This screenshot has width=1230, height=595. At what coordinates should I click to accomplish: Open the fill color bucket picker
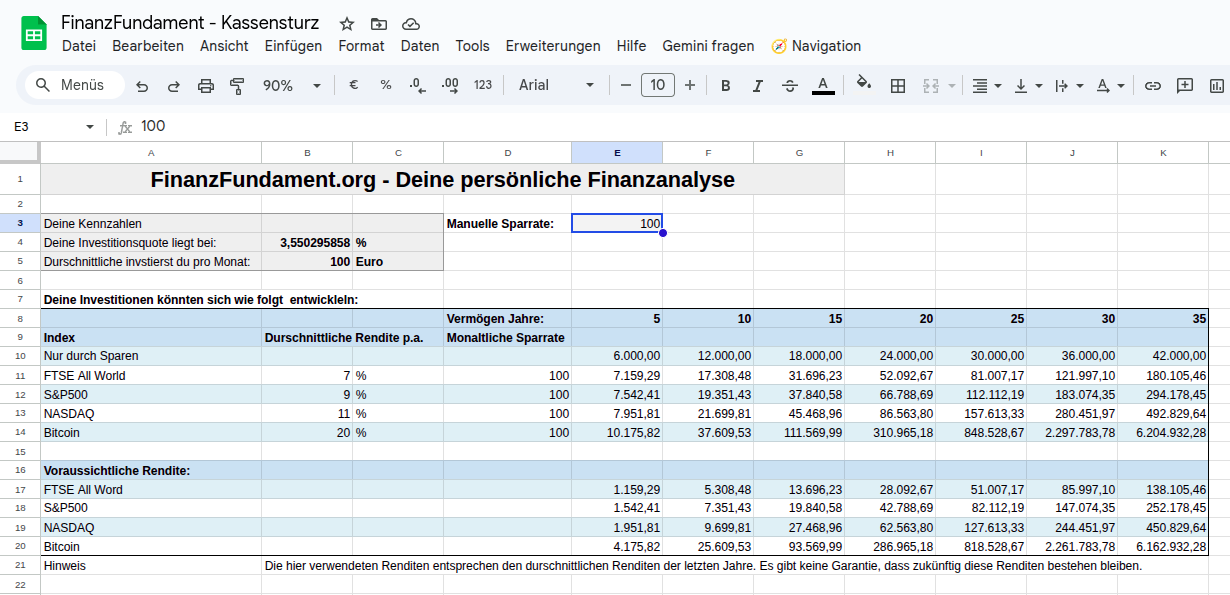coord(864,85)
